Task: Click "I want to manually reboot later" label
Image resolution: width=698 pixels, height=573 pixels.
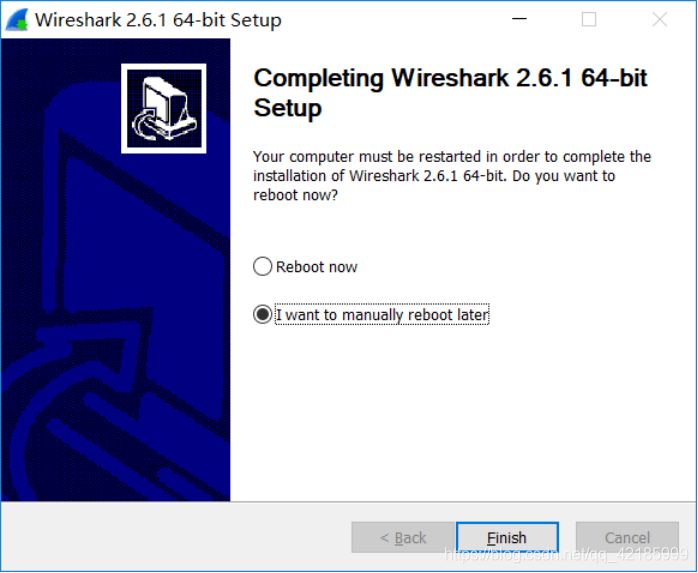Action: coord(382,315)
